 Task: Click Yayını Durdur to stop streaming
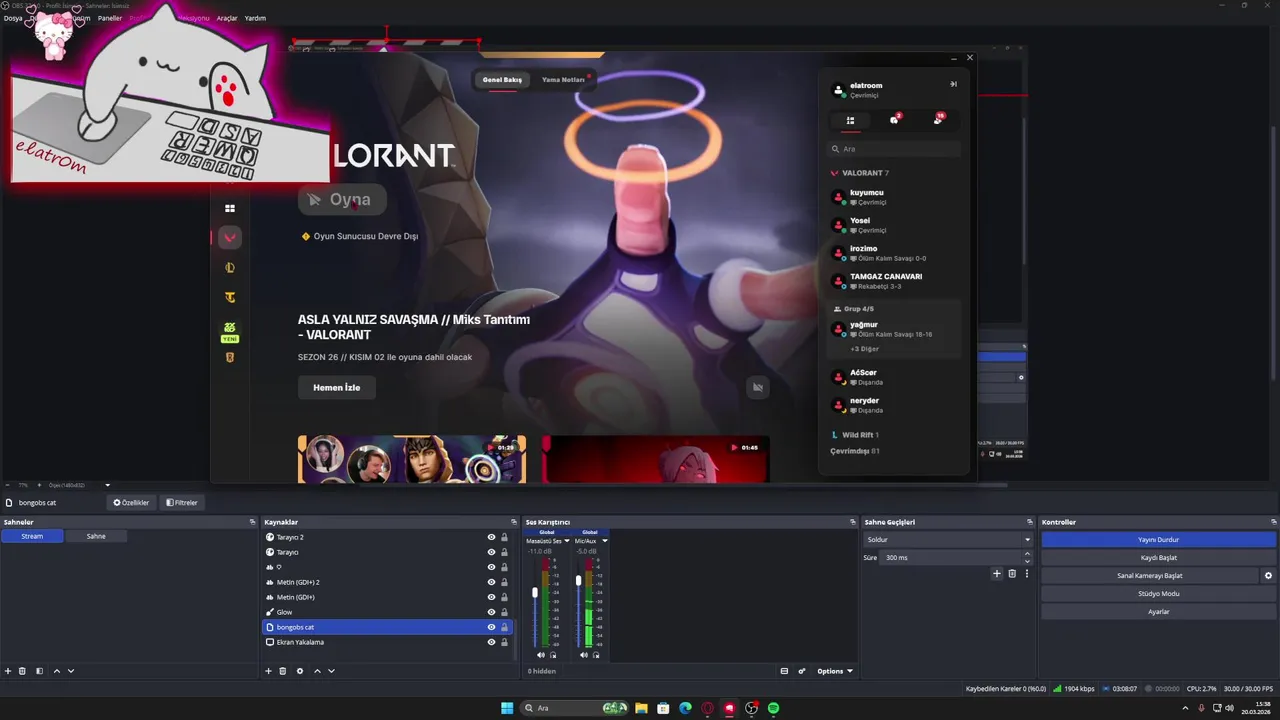click(1158, 539)
